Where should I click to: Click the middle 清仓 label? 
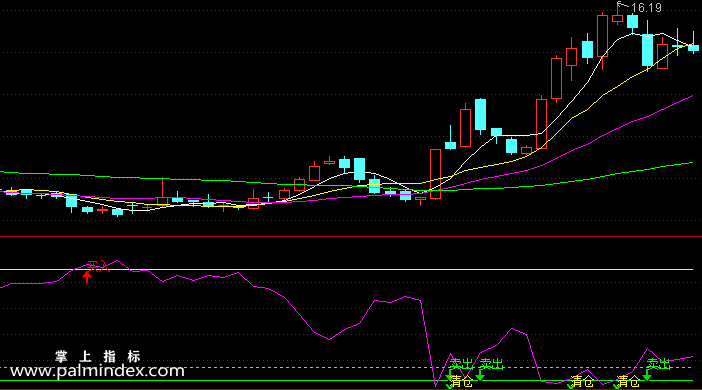[x=582, y=381]
